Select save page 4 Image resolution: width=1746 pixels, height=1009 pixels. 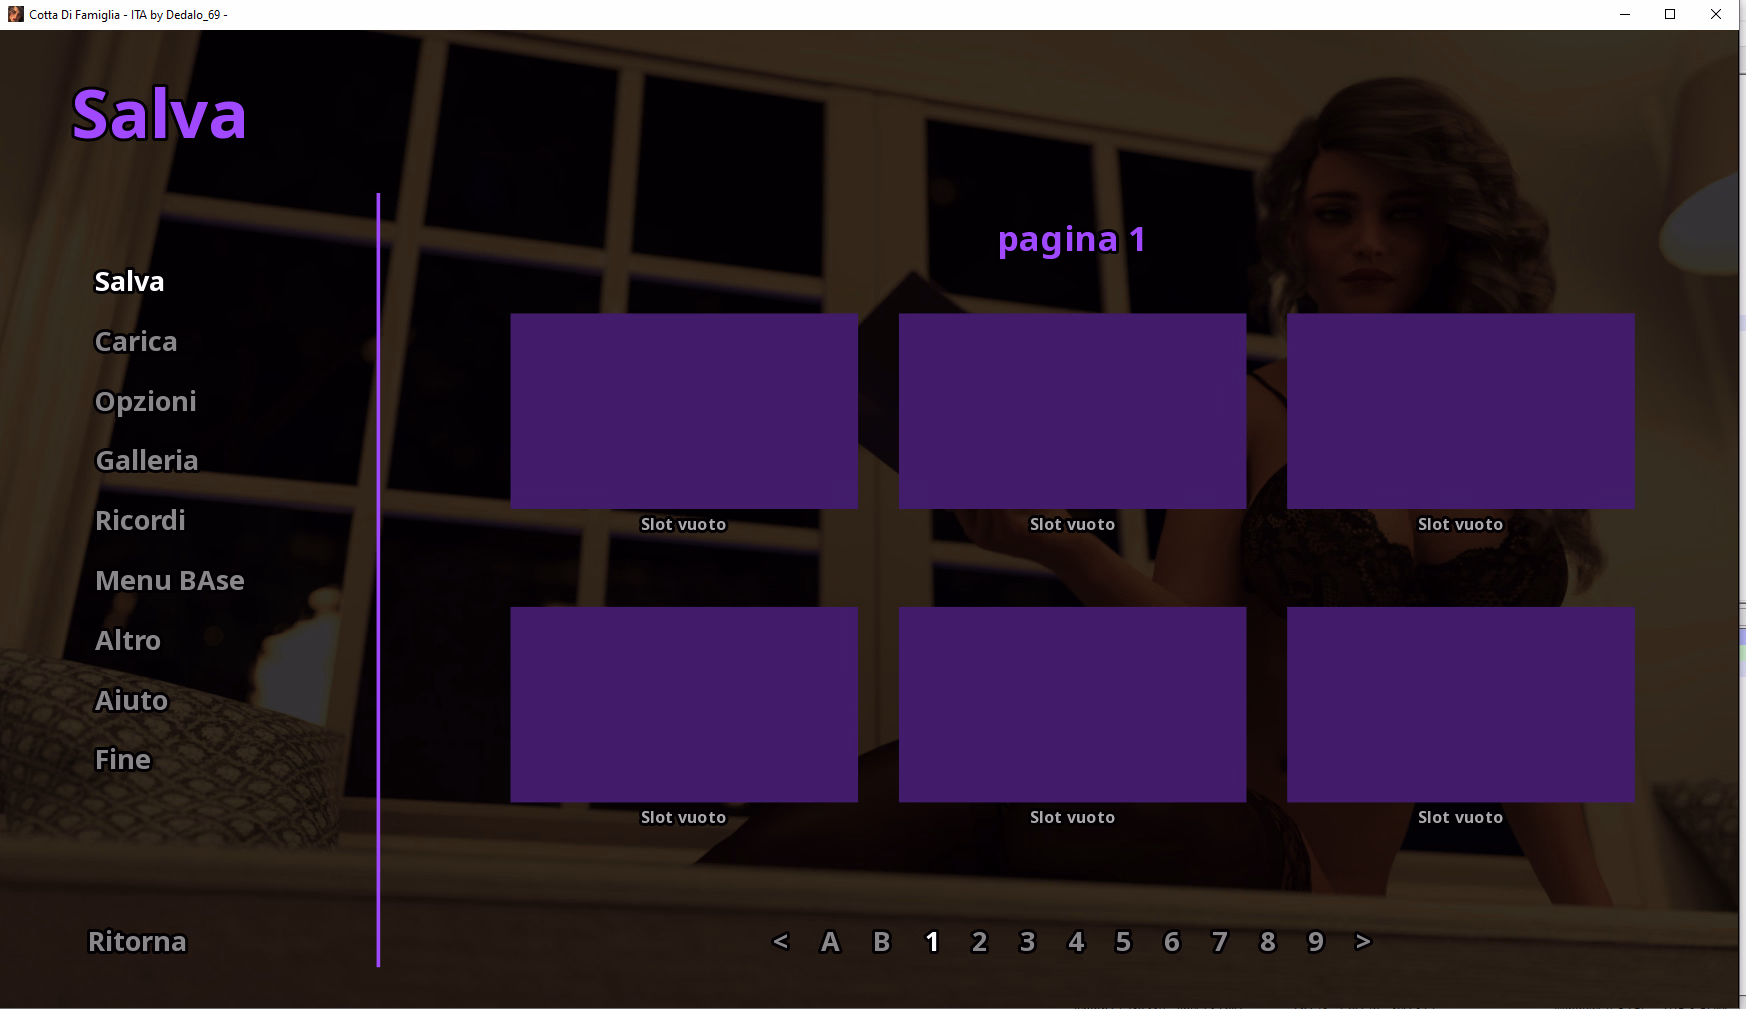(x=1076, y=942)
